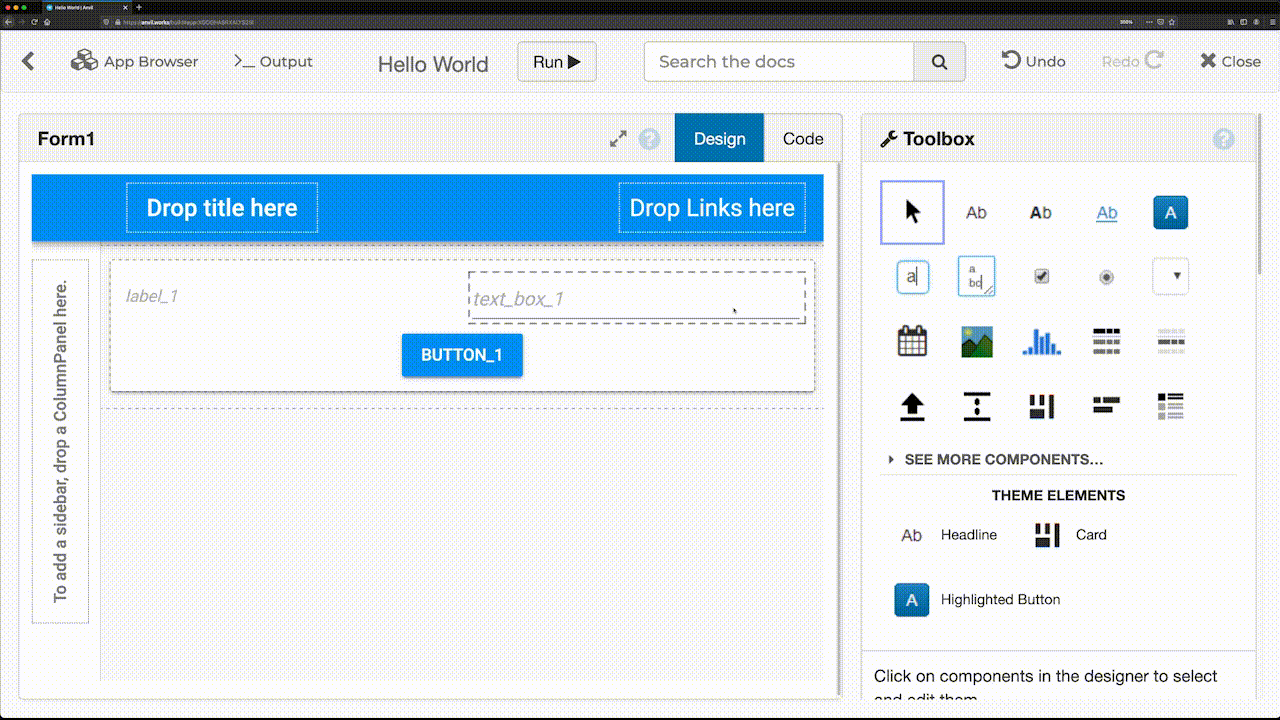Pick the FileLoader upload component
Image resolution: width=1280 pixels, height=720 pixels.
[911, 406]
